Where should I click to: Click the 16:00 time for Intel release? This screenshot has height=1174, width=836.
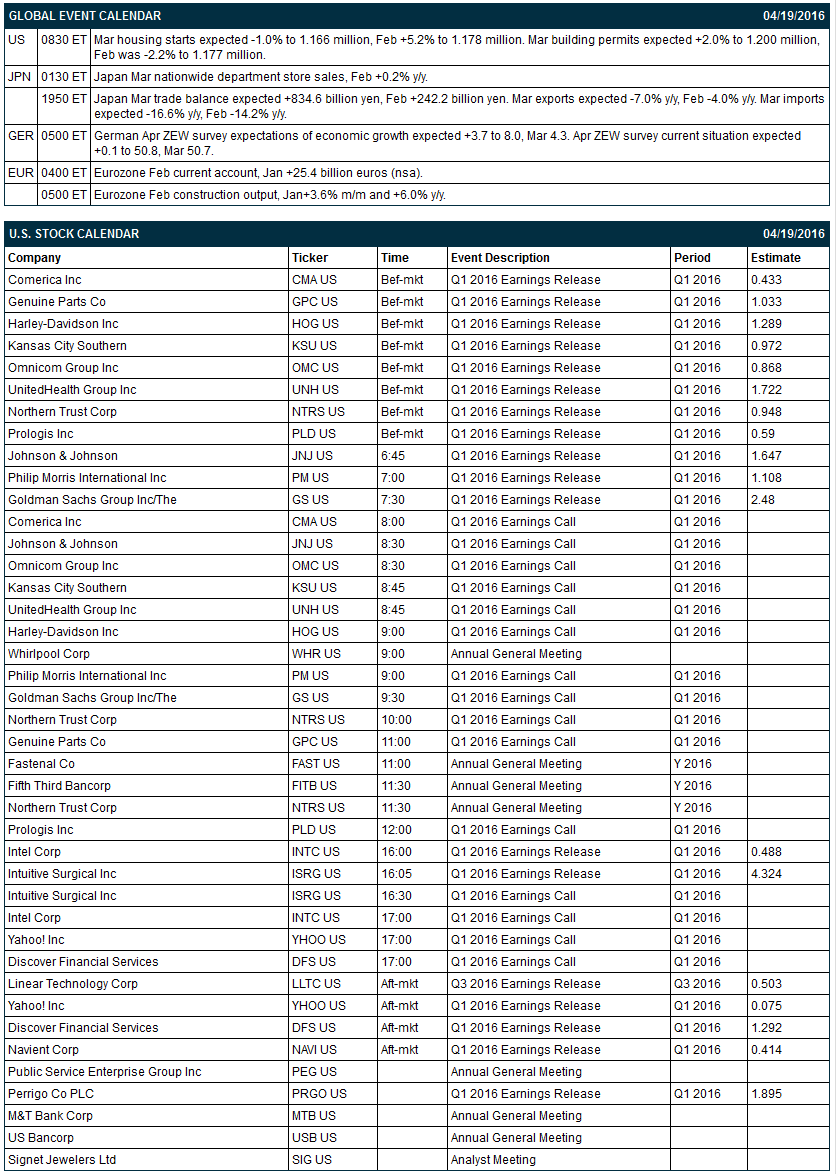tap(396, 851)
